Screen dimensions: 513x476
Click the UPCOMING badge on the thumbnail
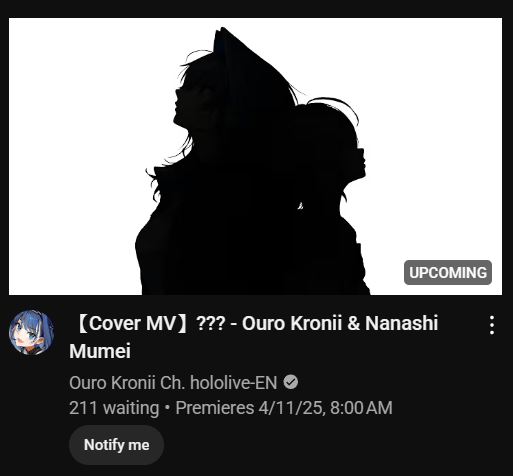coord(448,273)
